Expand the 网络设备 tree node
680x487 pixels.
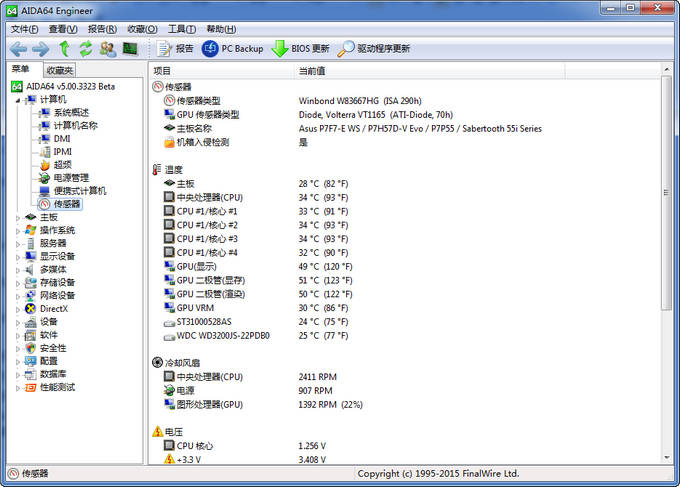(x=18, y=297)
